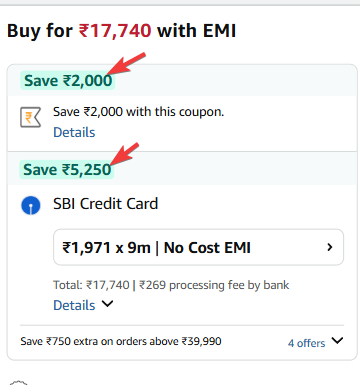Click the Total ₹17,740 processing fee text
The width and height of the screenshot is (360, 385).
coord(171,285)
